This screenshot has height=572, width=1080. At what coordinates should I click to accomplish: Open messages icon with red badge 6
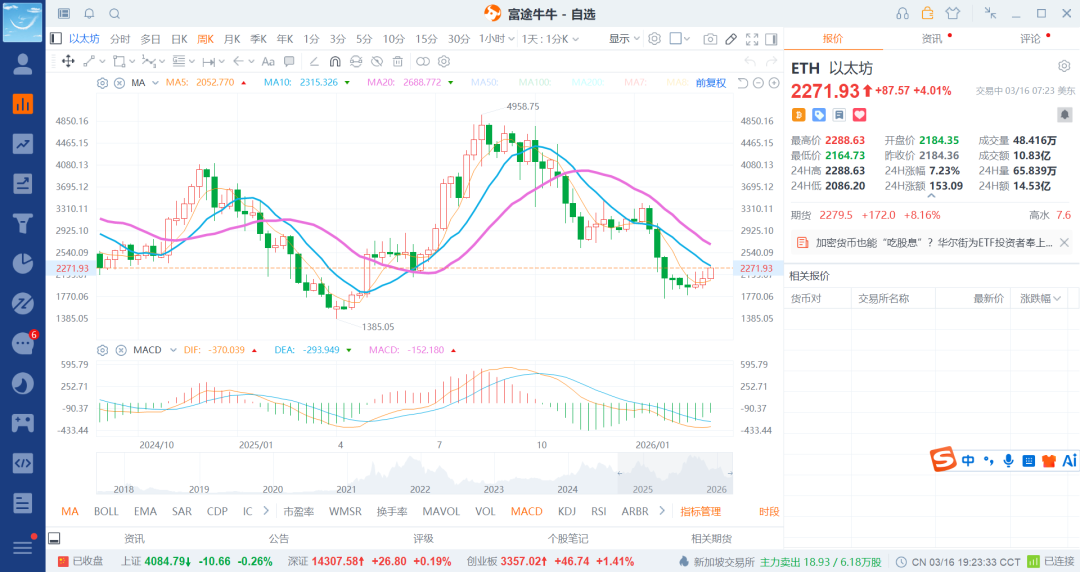tap(23, 343)
